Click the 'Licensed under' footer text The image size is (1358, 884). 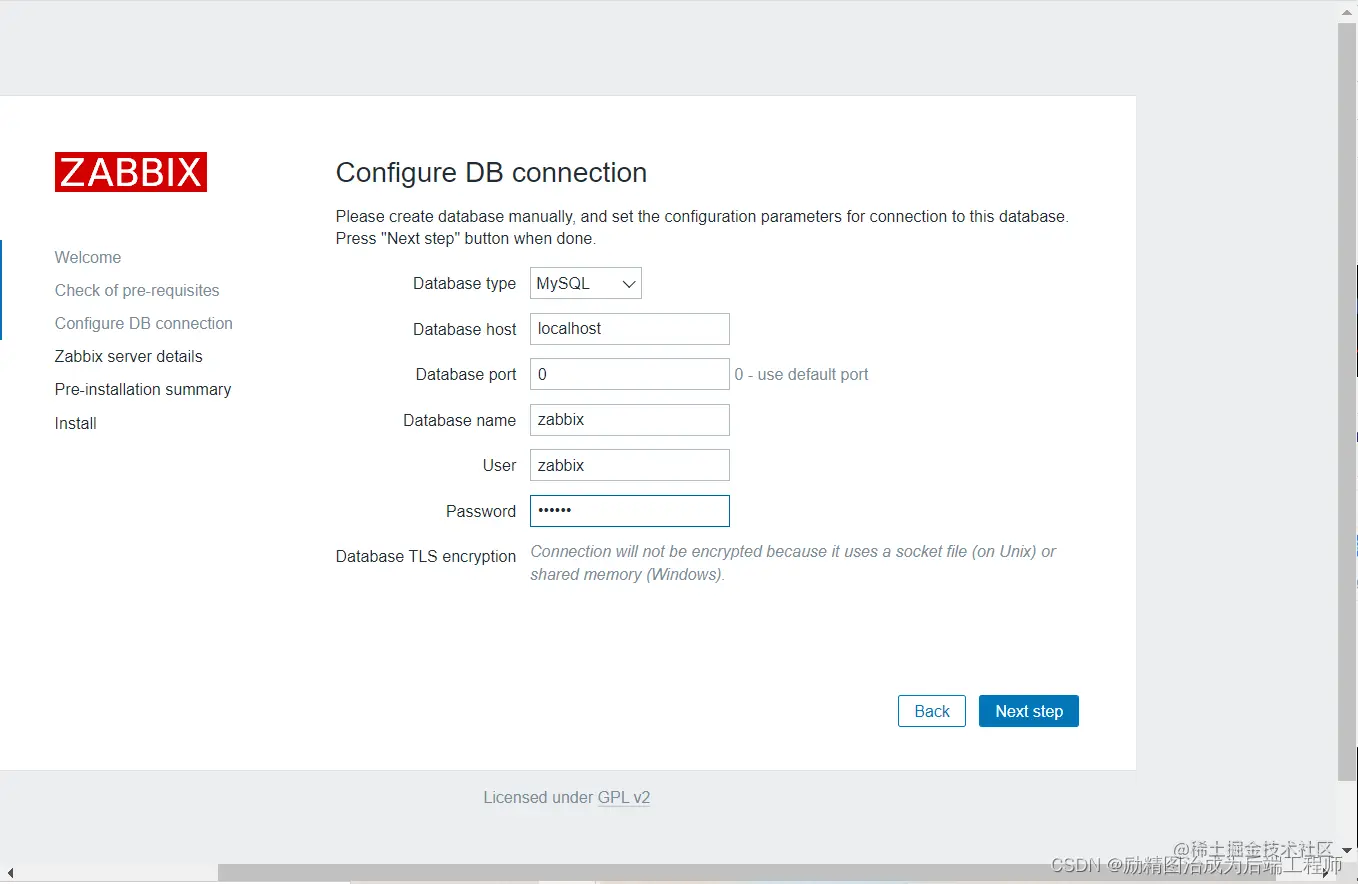click(x=538, y=797)
